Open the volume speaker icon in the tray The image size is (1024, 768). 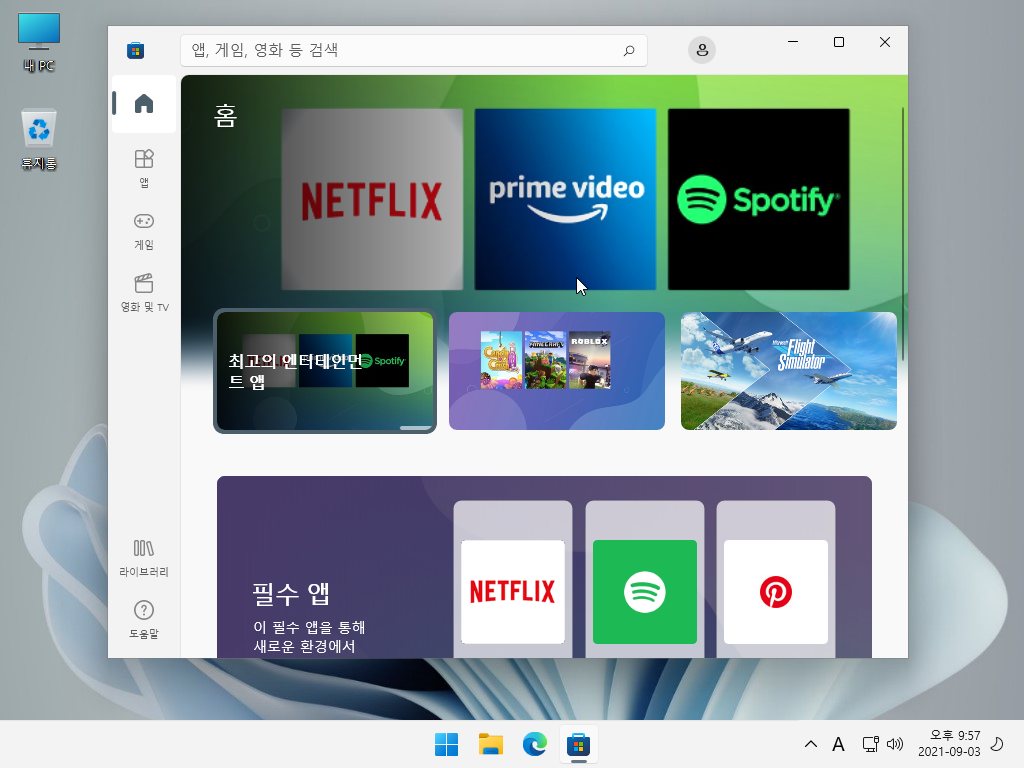tap(895, 744)
